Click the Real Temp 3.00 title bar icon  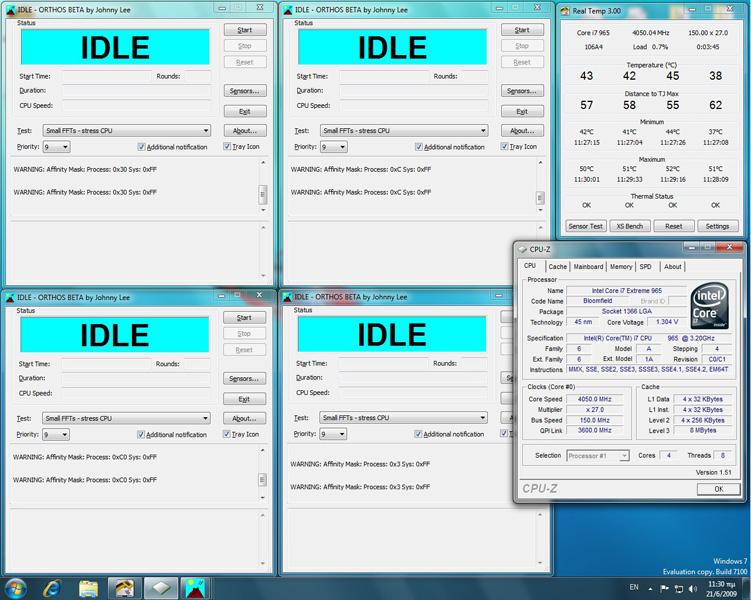pos(565,11)
